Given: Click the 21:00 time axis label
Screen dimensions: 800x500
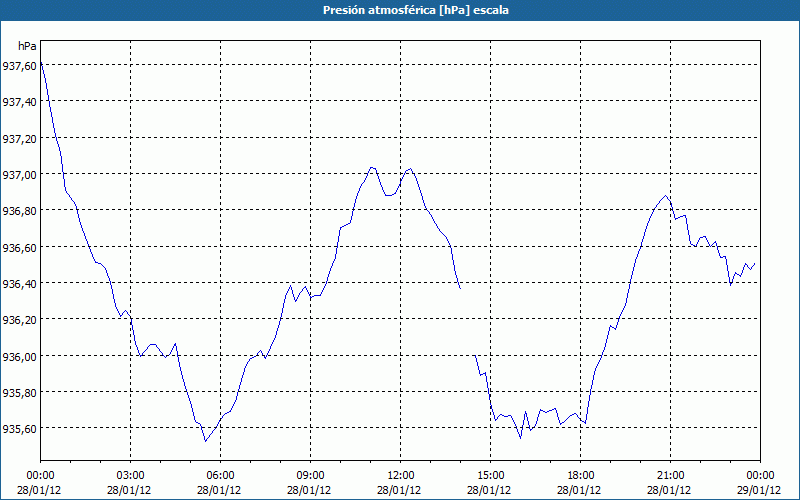Looking at the screenshot, I should [x=670, y=476].
